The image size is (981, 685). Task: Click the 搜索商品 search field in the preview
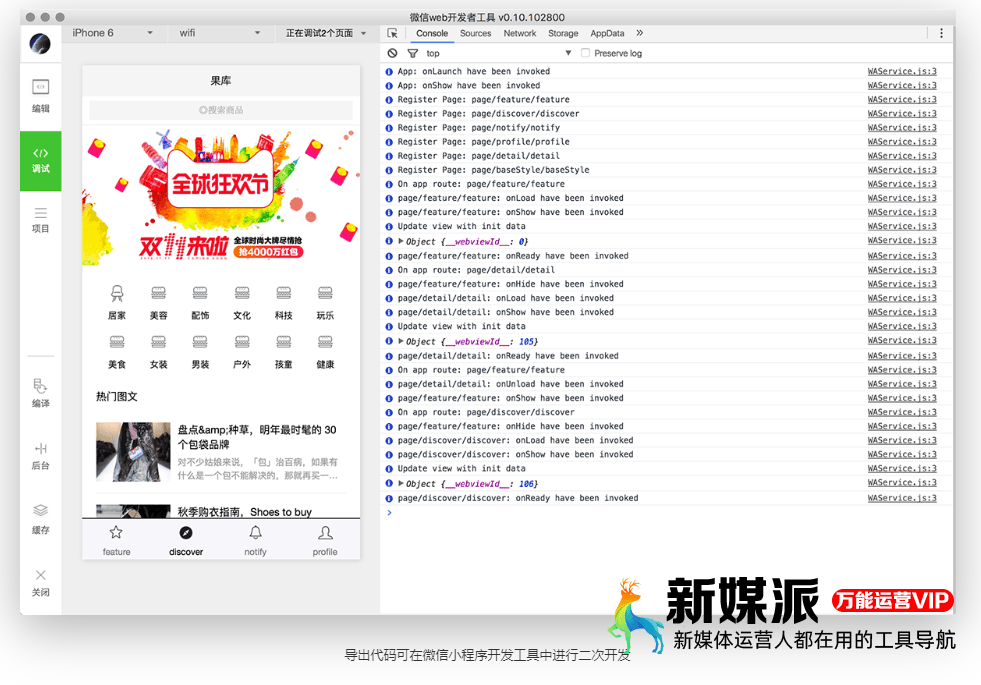point(221,110)
